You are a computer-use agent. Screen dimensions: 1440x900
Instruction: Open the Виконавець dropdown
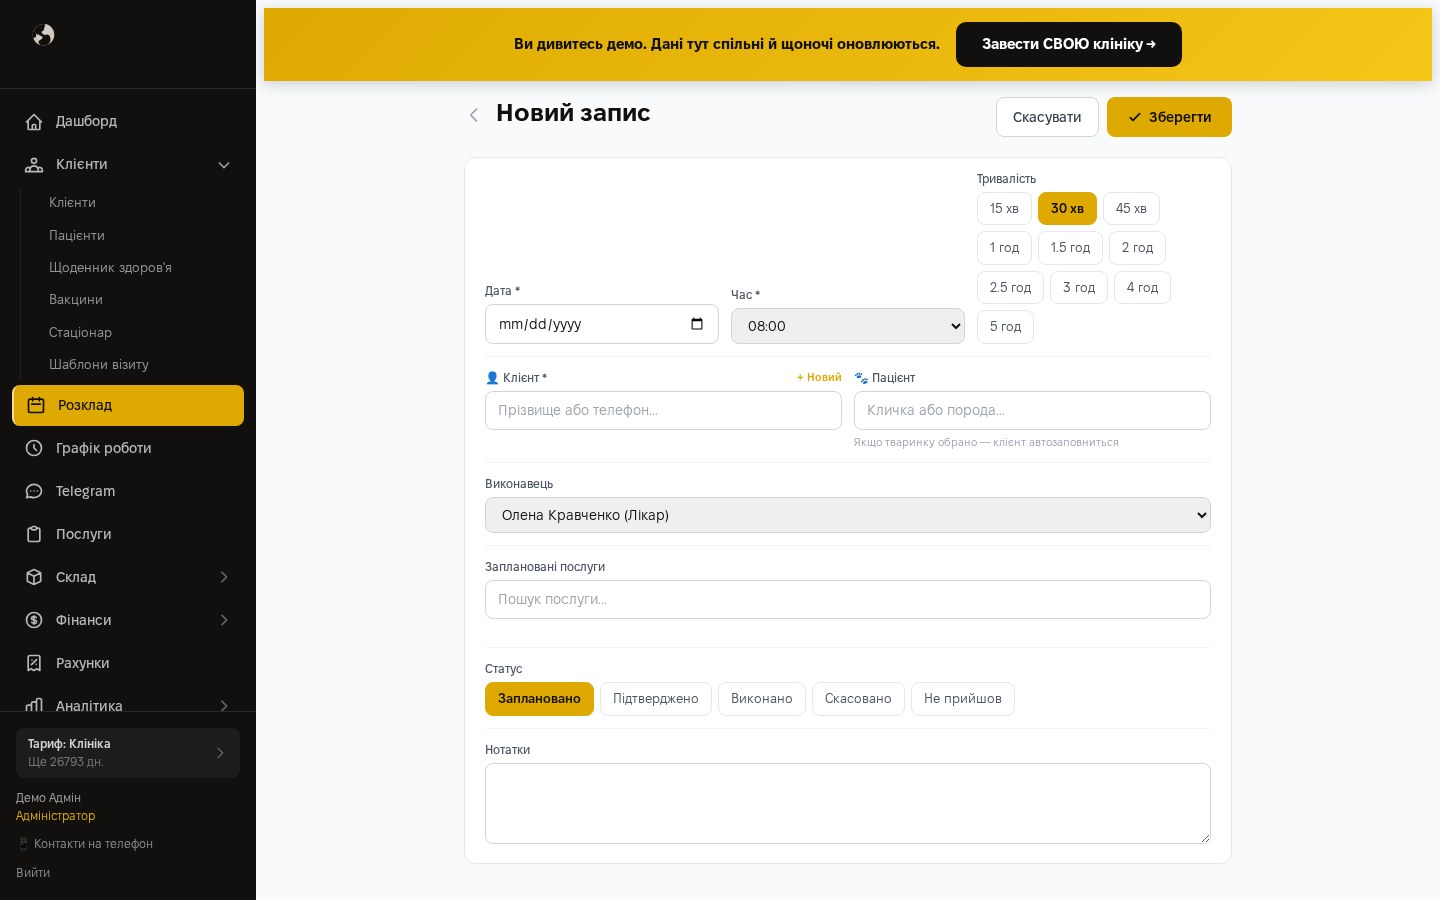click(848, 515)
